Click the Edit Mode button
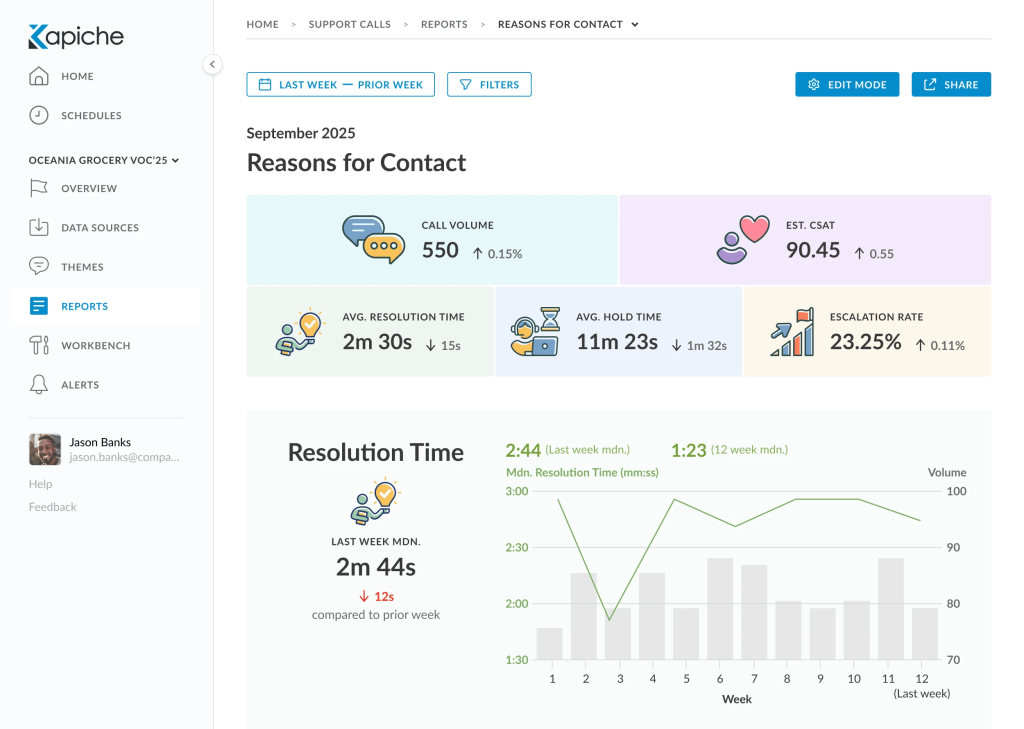Viewport: 1024px width, 729px height. click(847, 84)
